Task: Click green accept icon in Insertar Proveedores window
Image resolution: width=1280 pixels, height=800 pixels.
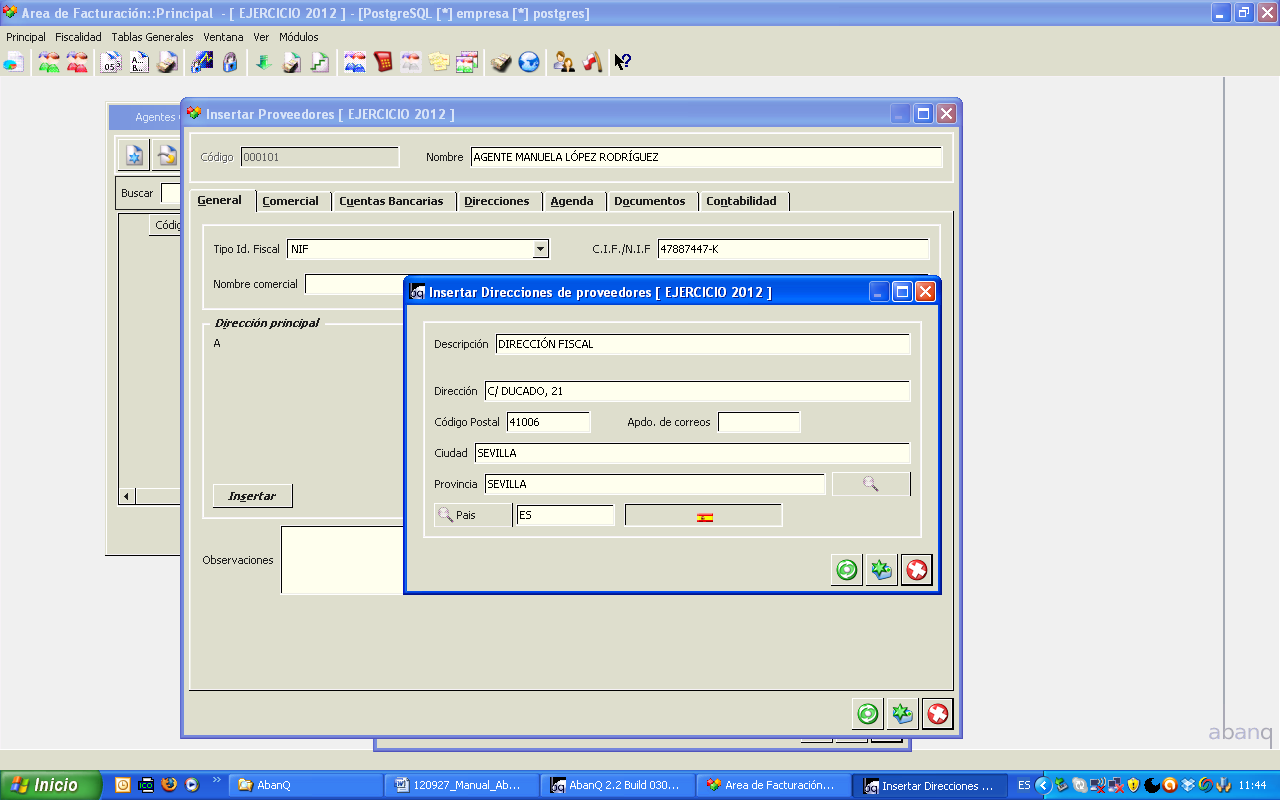Action: click(868, 714)
